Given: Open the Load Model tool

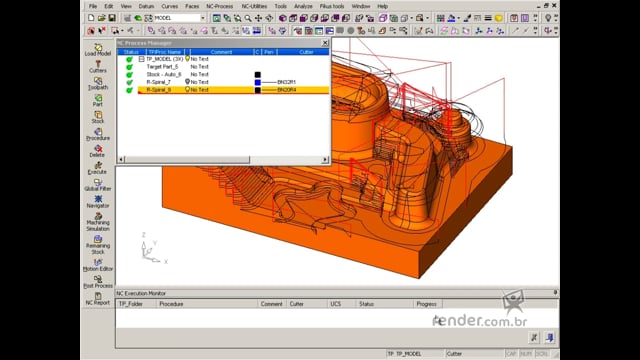Looking at the screenshot, I should [98, 50].
